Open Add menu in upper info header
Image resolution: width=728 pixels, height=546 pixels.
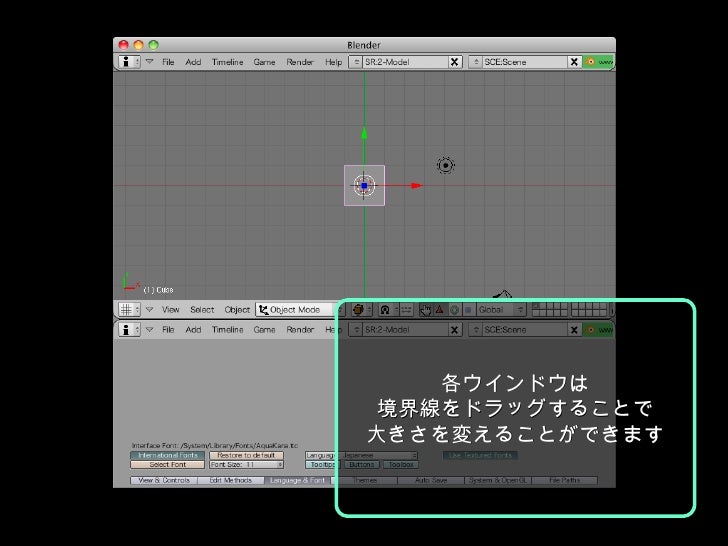pyautogui.click(x=193, y=62)
